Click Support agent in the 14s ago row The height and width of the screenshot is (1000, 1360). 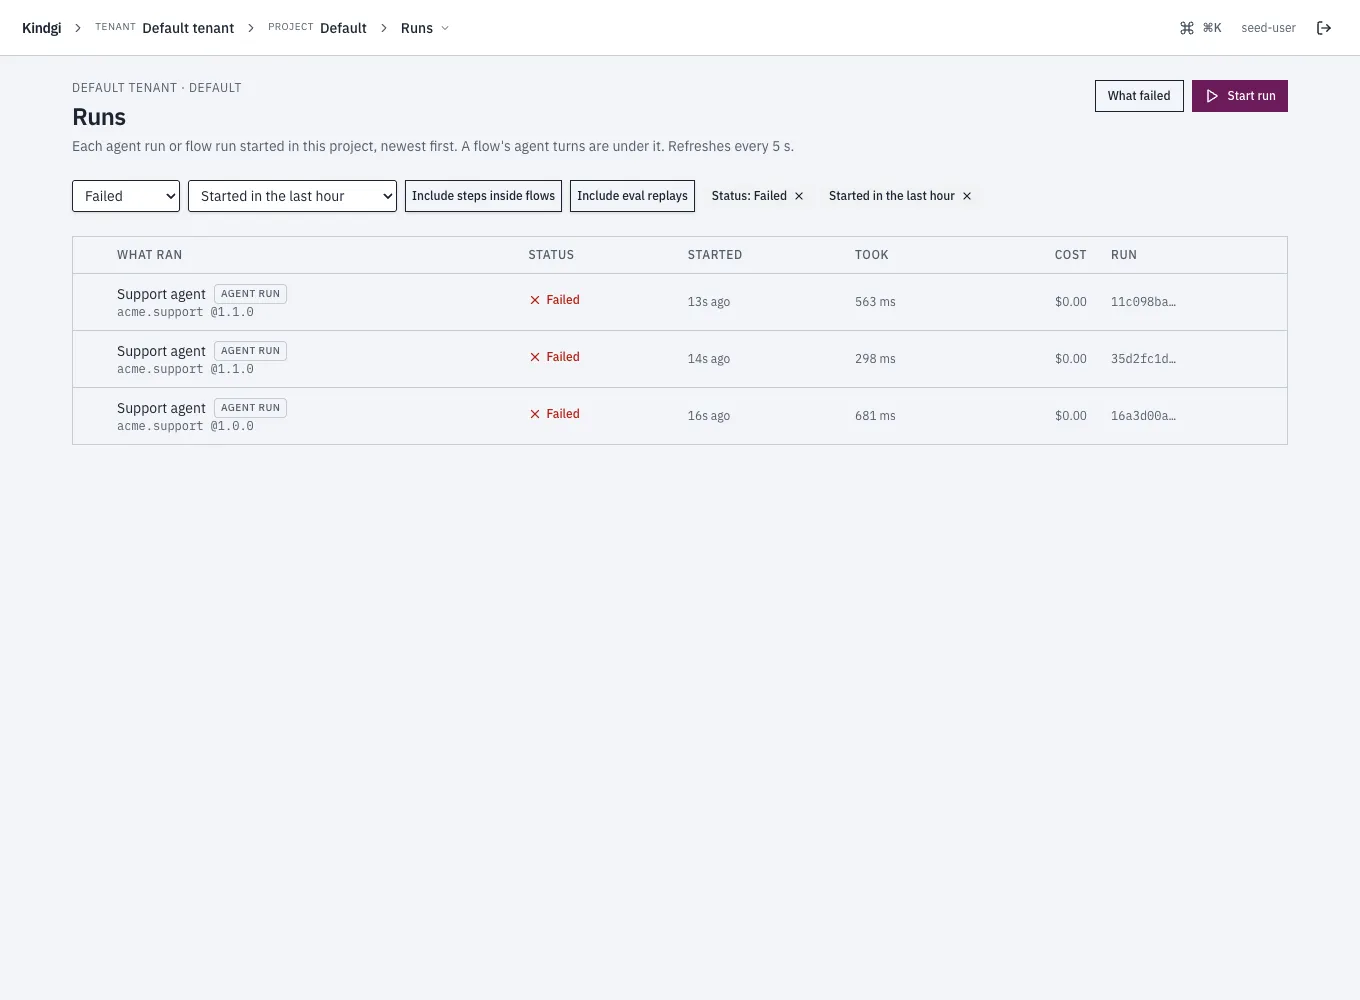pyautogui.click(x=161, y=351)
